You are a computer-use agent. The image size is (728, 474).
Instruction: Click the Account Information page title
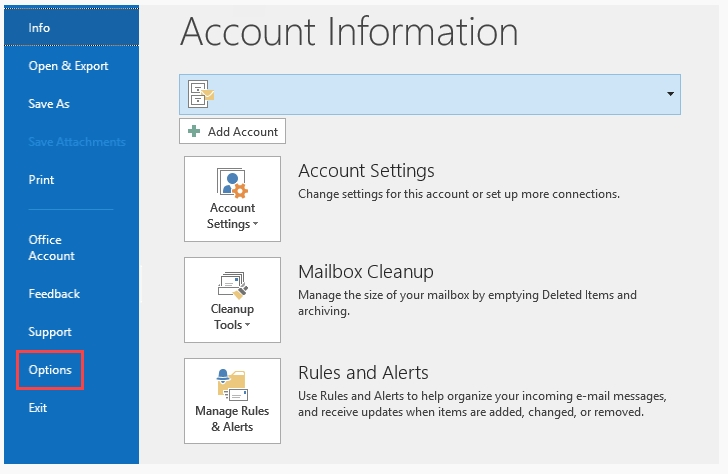pyautogui.click(x=349, y=32)
